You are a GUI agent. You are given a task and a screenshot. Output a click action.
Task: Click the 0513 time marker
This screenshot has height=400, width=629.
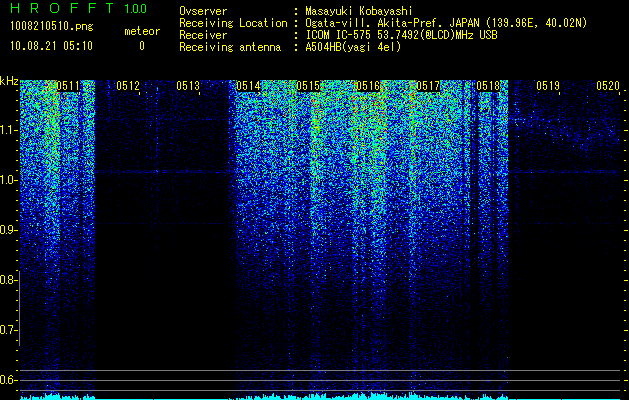188,85
